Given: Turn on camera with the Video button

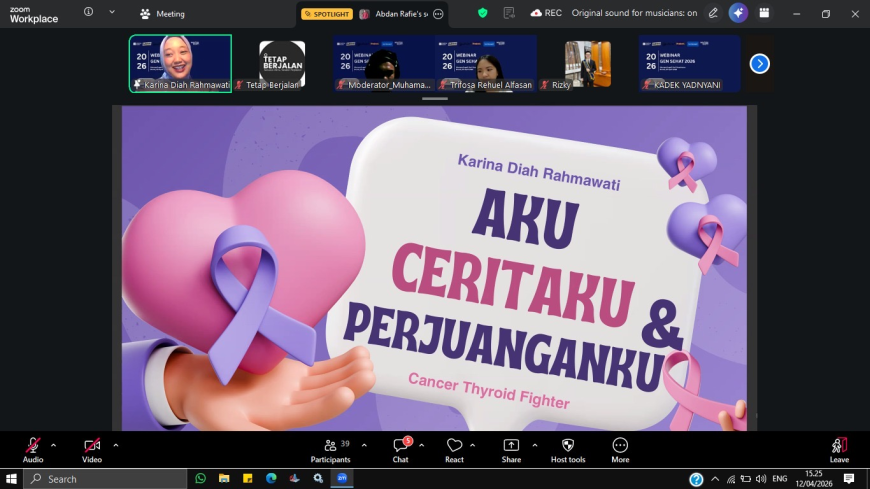Looking at the screenshot, I should click(92, 450).
